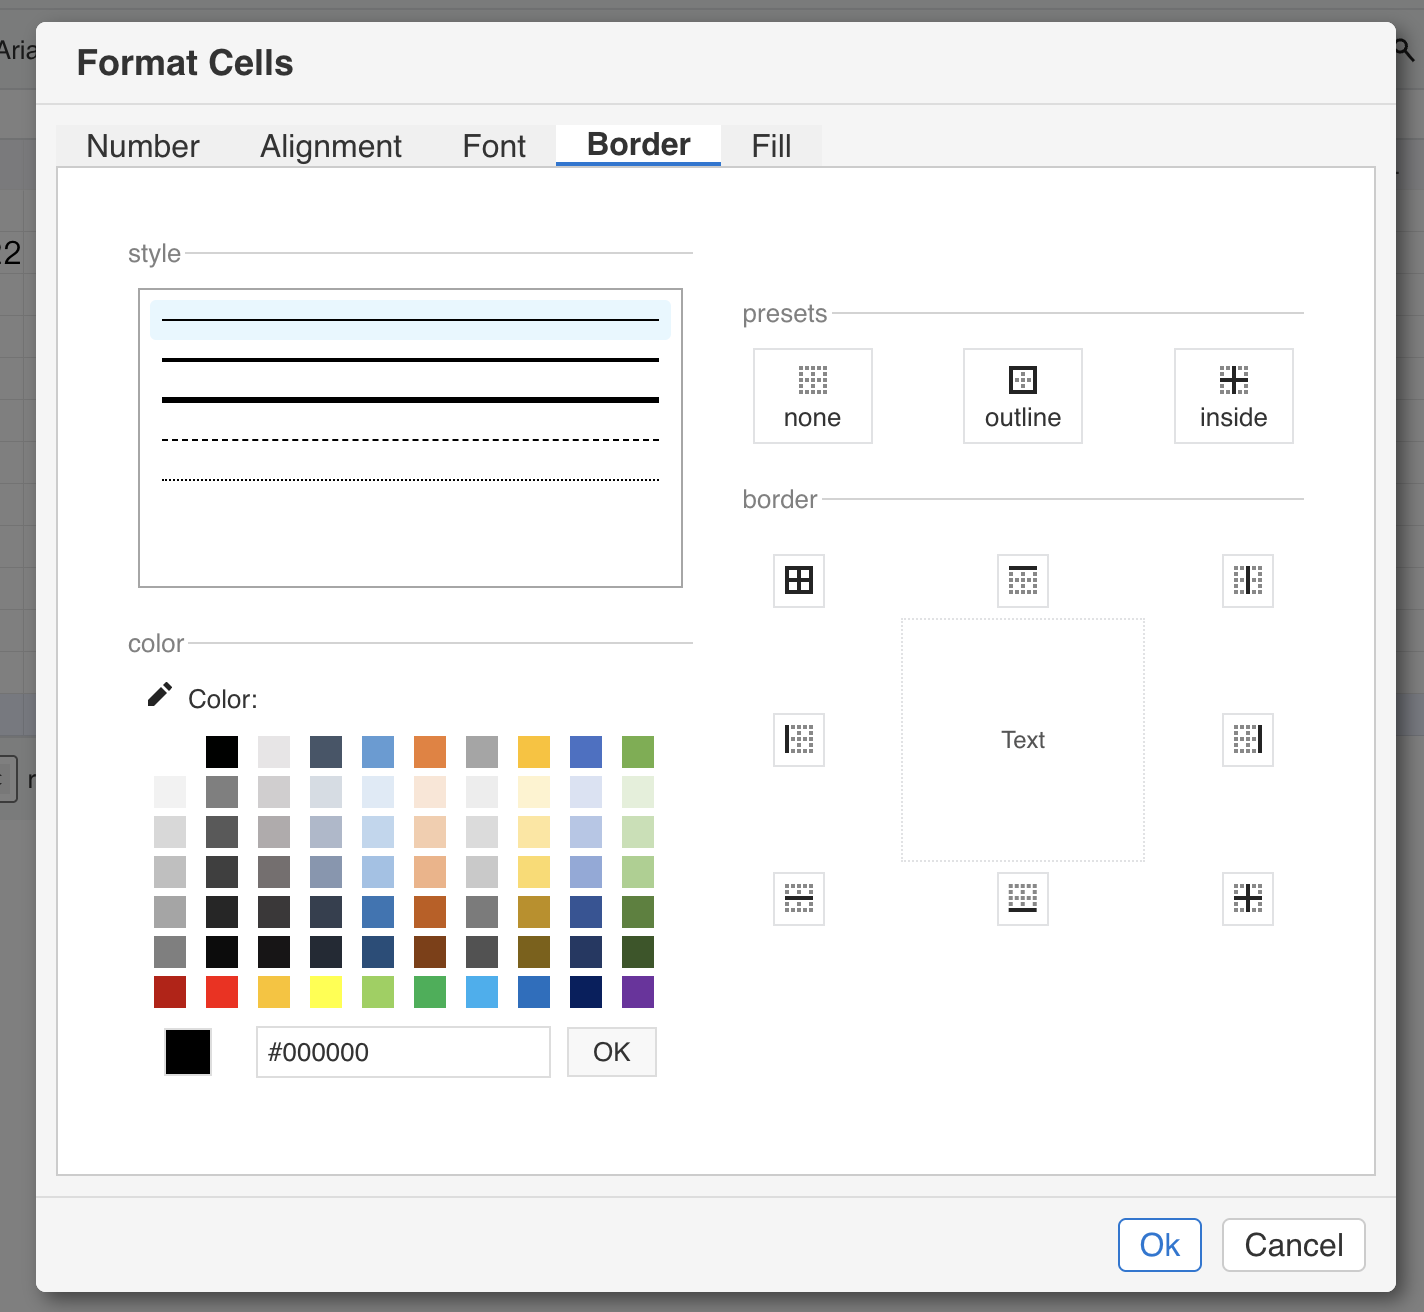Image resolution: width=1424 pixels, height=1312 pixels.
Task: Switch to the Fill tab
Action: (771, 146)
